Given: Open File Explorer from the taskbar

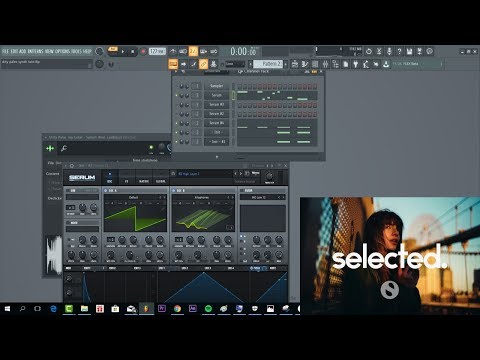Looking at the screenshot, I should 84,309.
